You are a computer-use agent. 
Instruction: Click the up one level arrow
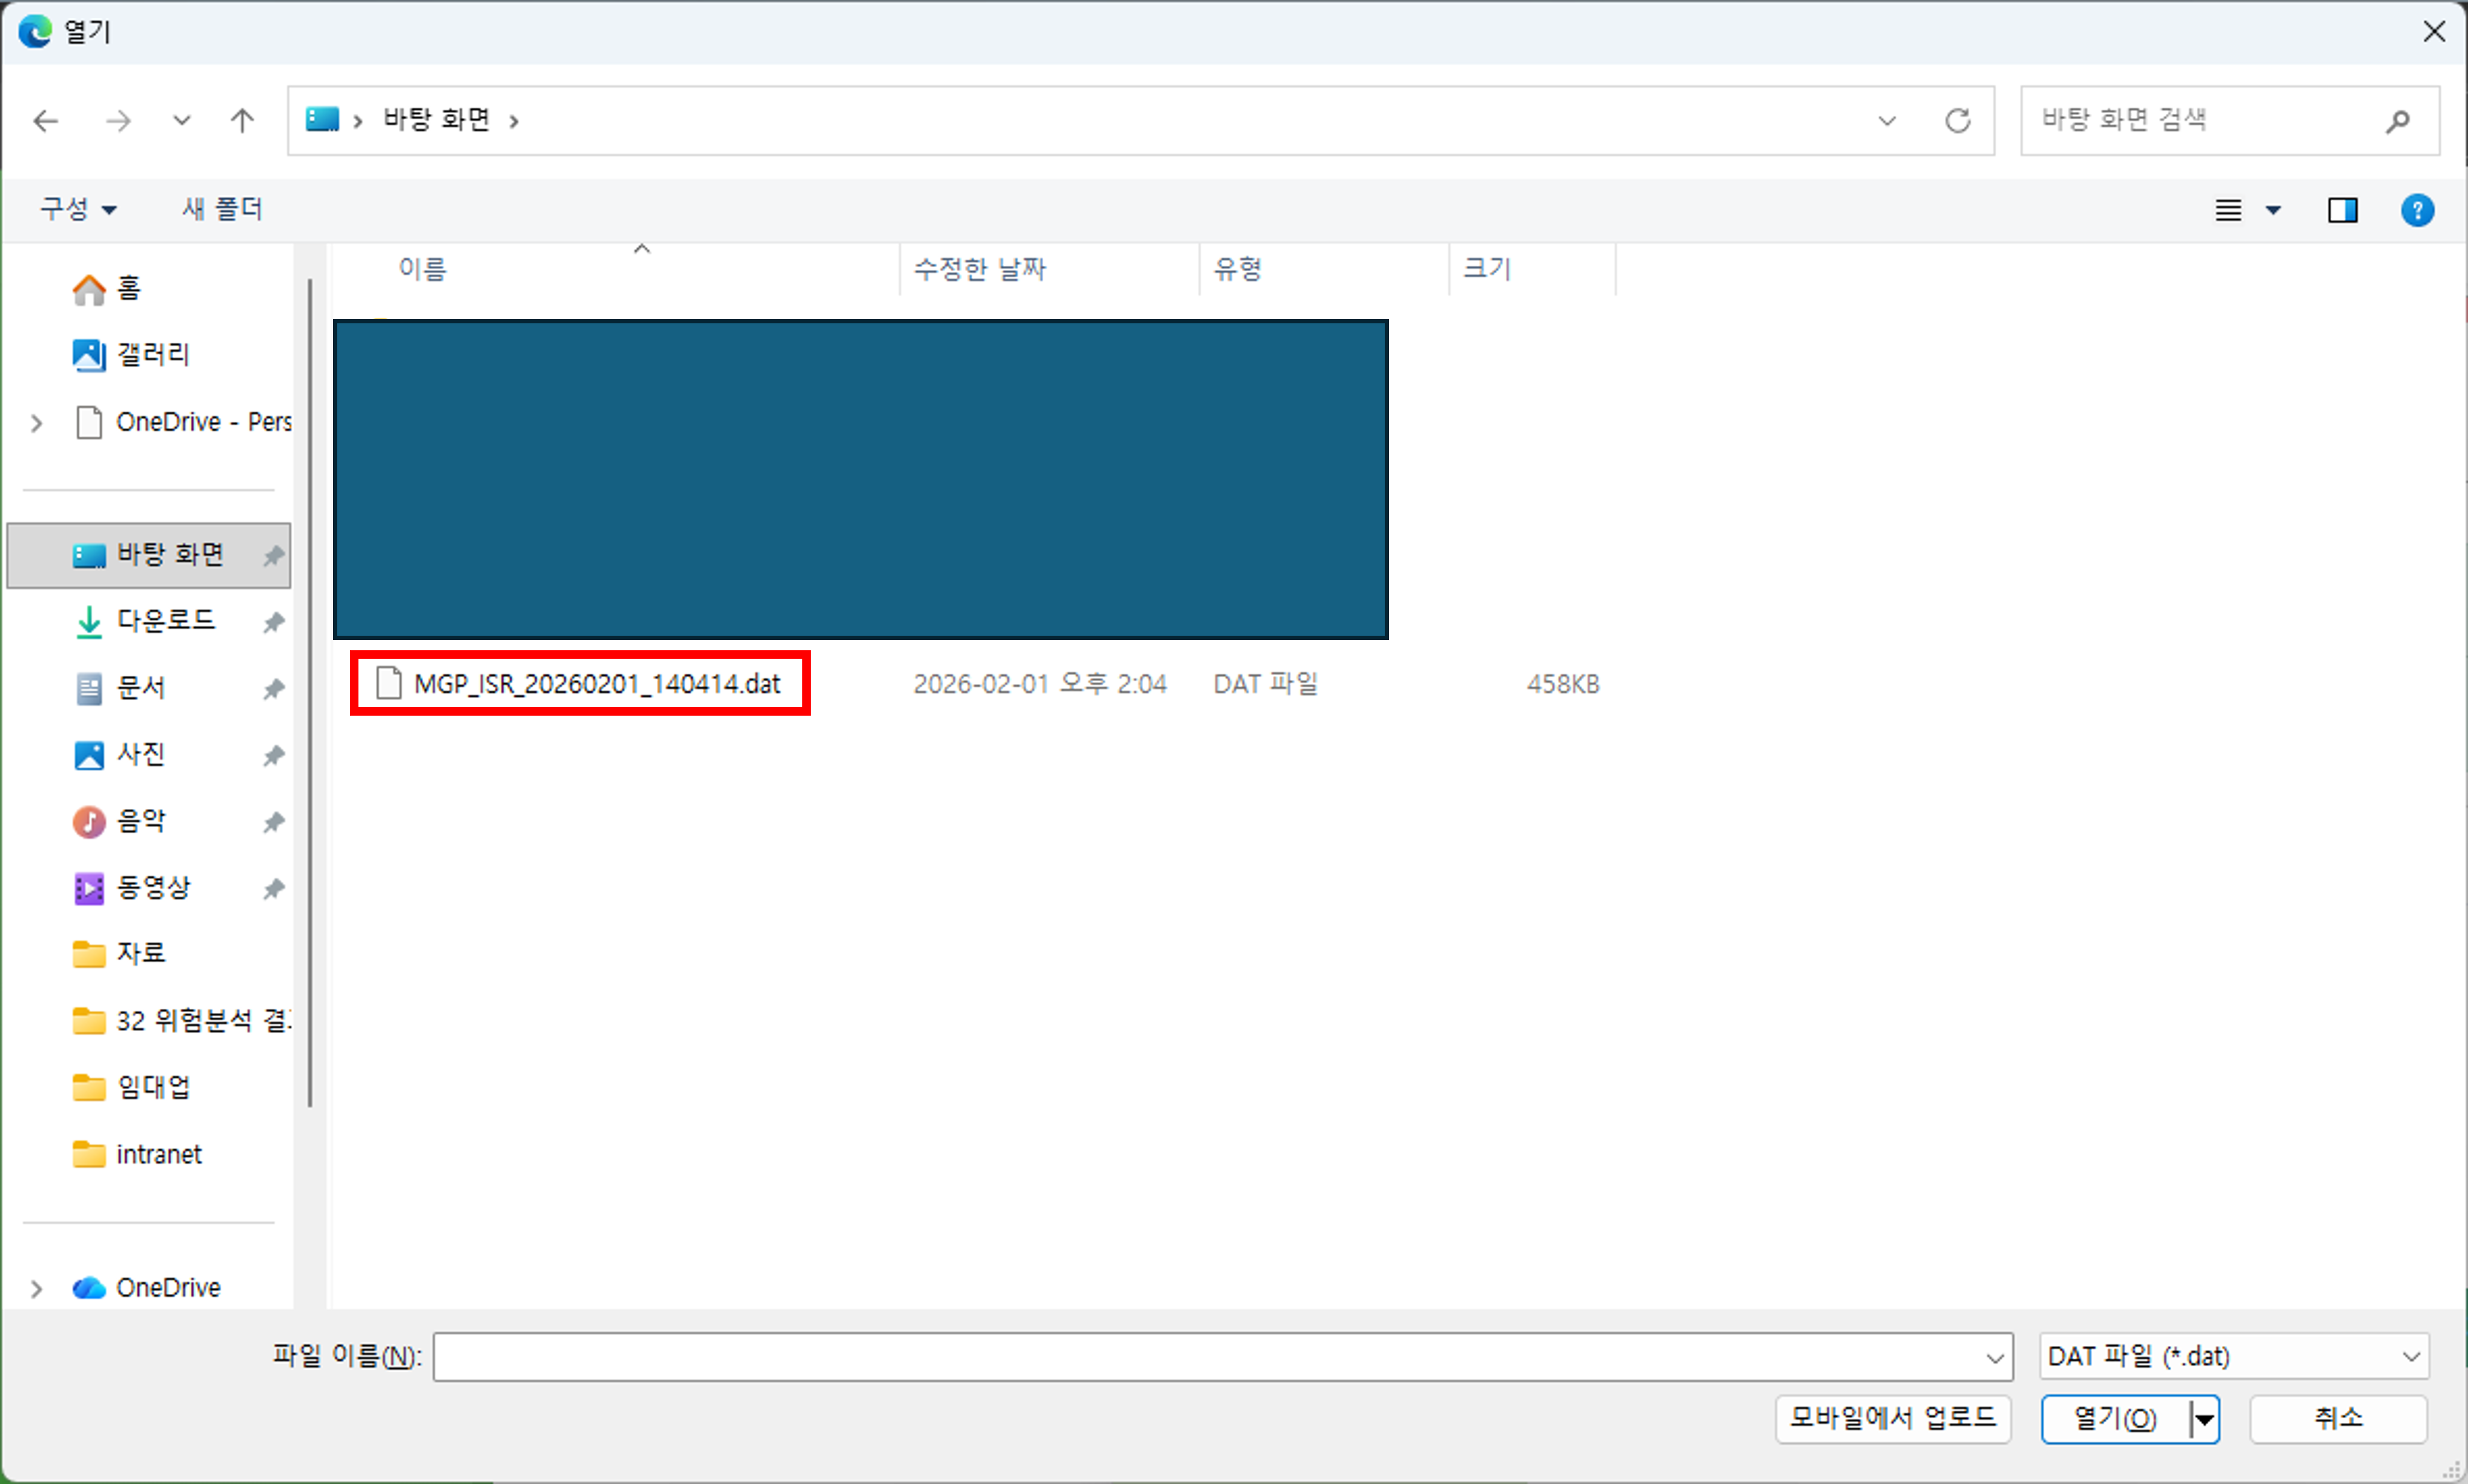click(x=241, y=120)
